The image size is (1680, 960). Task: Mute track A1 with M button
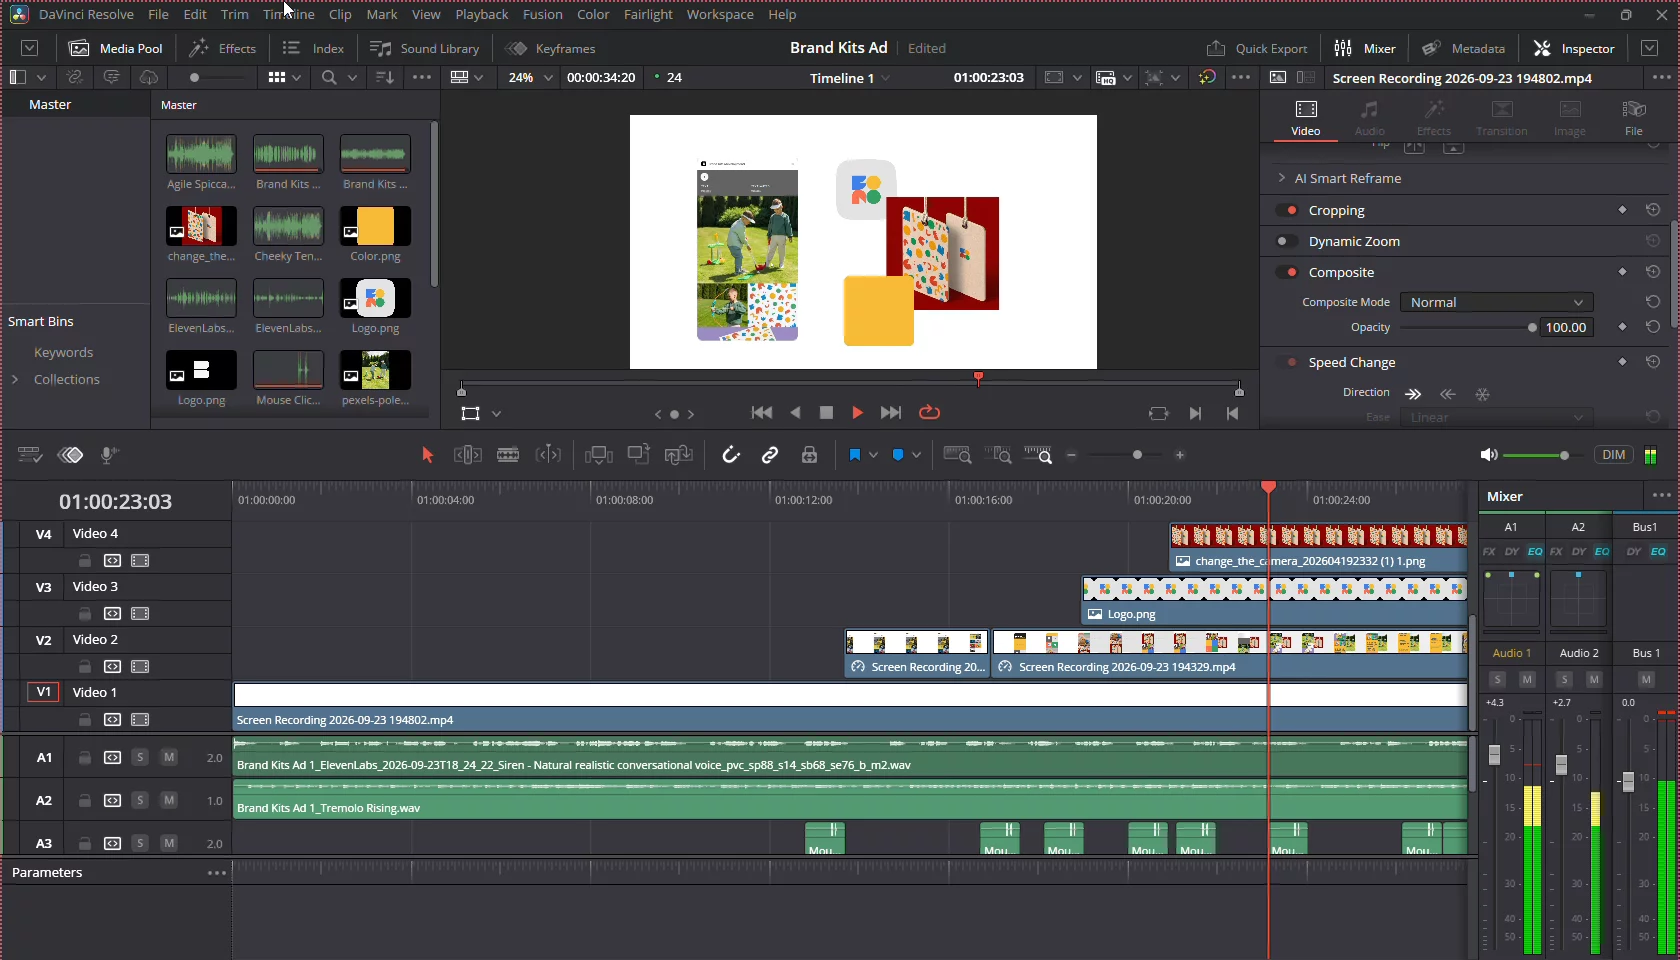[x=169, y=757]
